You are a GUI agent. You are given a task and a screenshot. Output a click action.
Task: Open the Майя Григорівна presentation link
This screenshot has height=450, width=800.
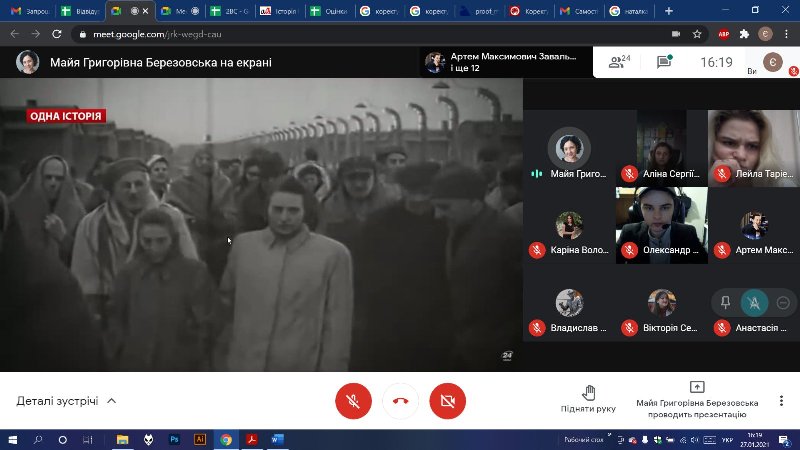click(x=143, y=62)
